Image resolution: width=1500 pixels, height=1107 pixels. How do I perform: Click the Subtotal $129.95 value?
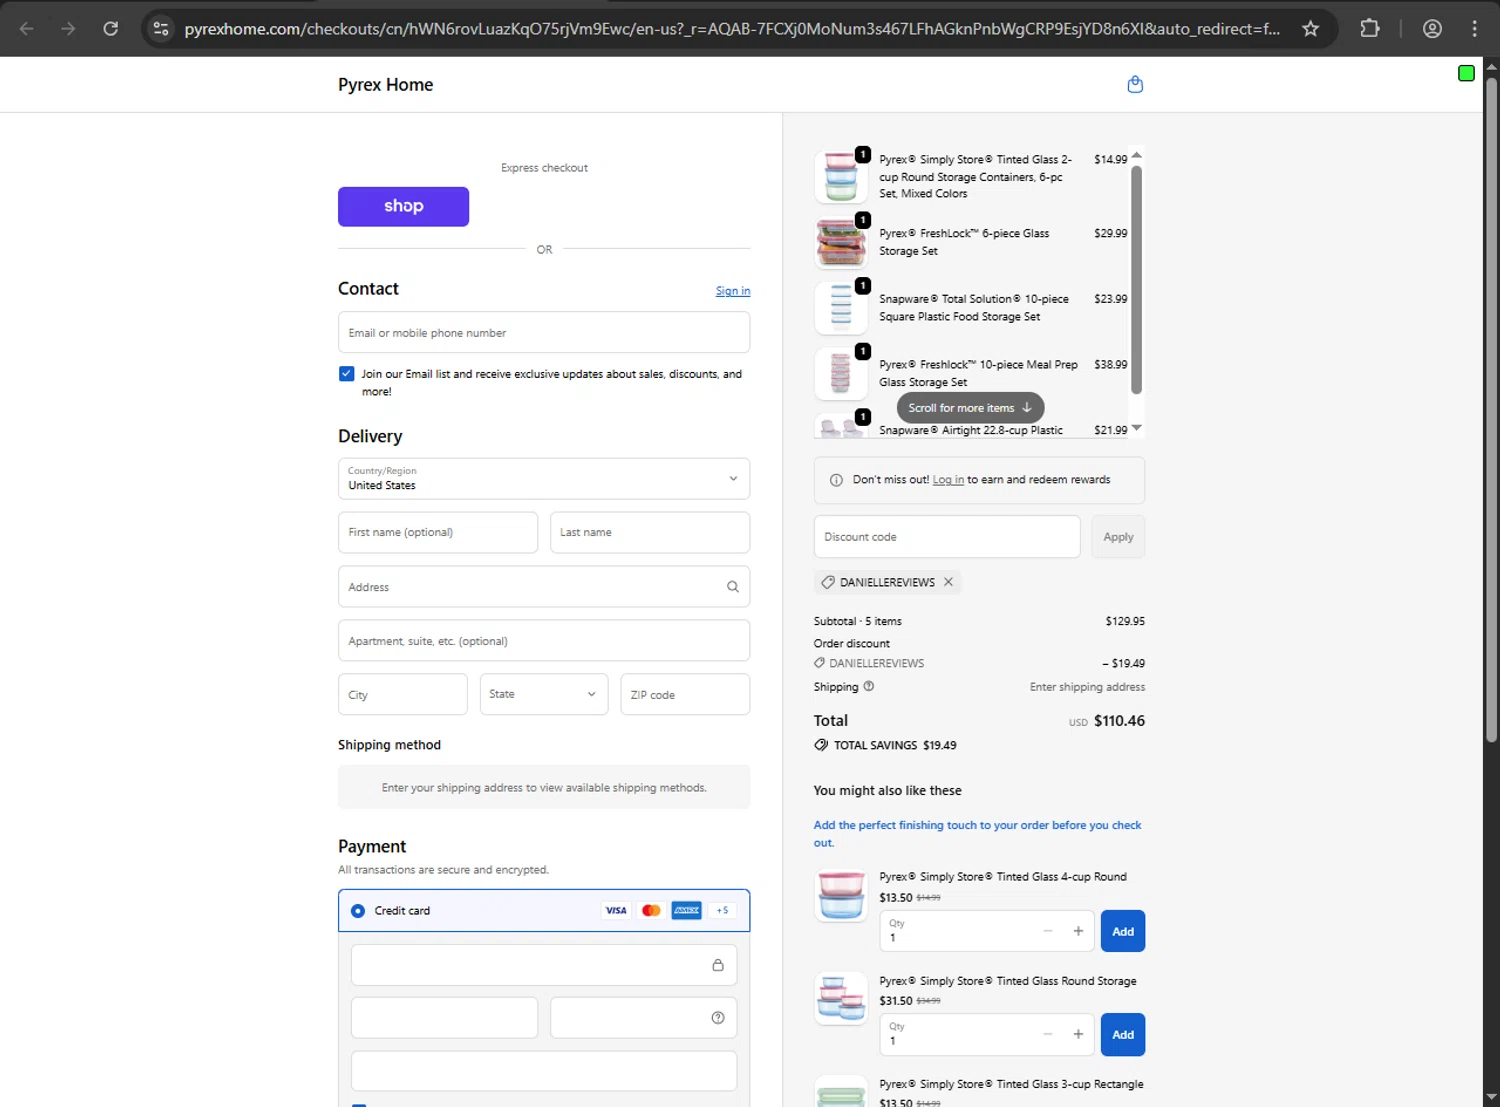click(x=1125, y=621)
